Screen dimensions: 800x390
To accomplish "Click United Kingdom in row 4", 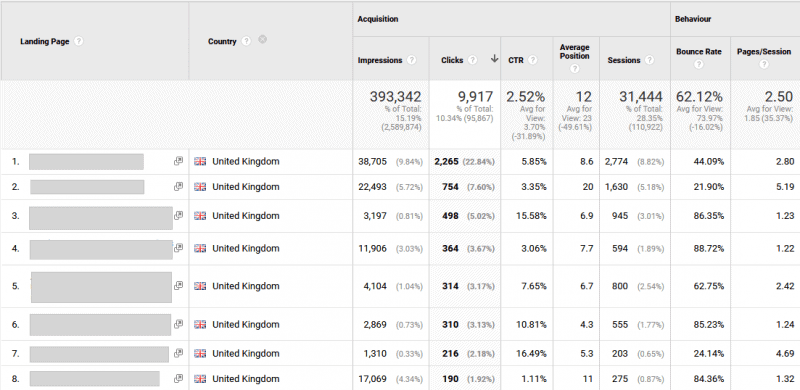I will click(246, 248).
